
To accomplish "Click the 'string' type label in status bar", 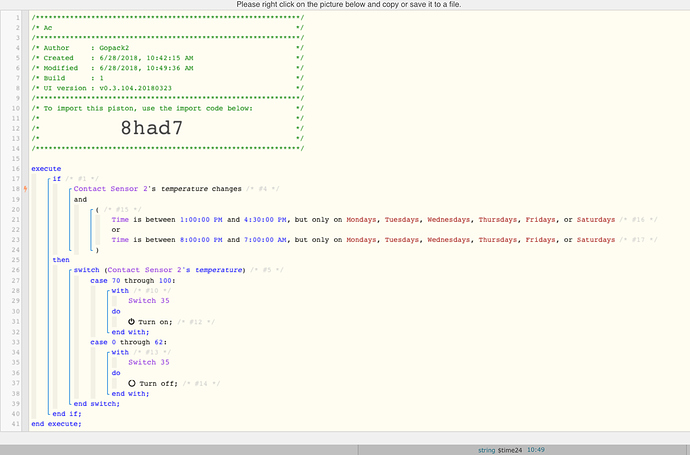I will click(x=487, y=450).
